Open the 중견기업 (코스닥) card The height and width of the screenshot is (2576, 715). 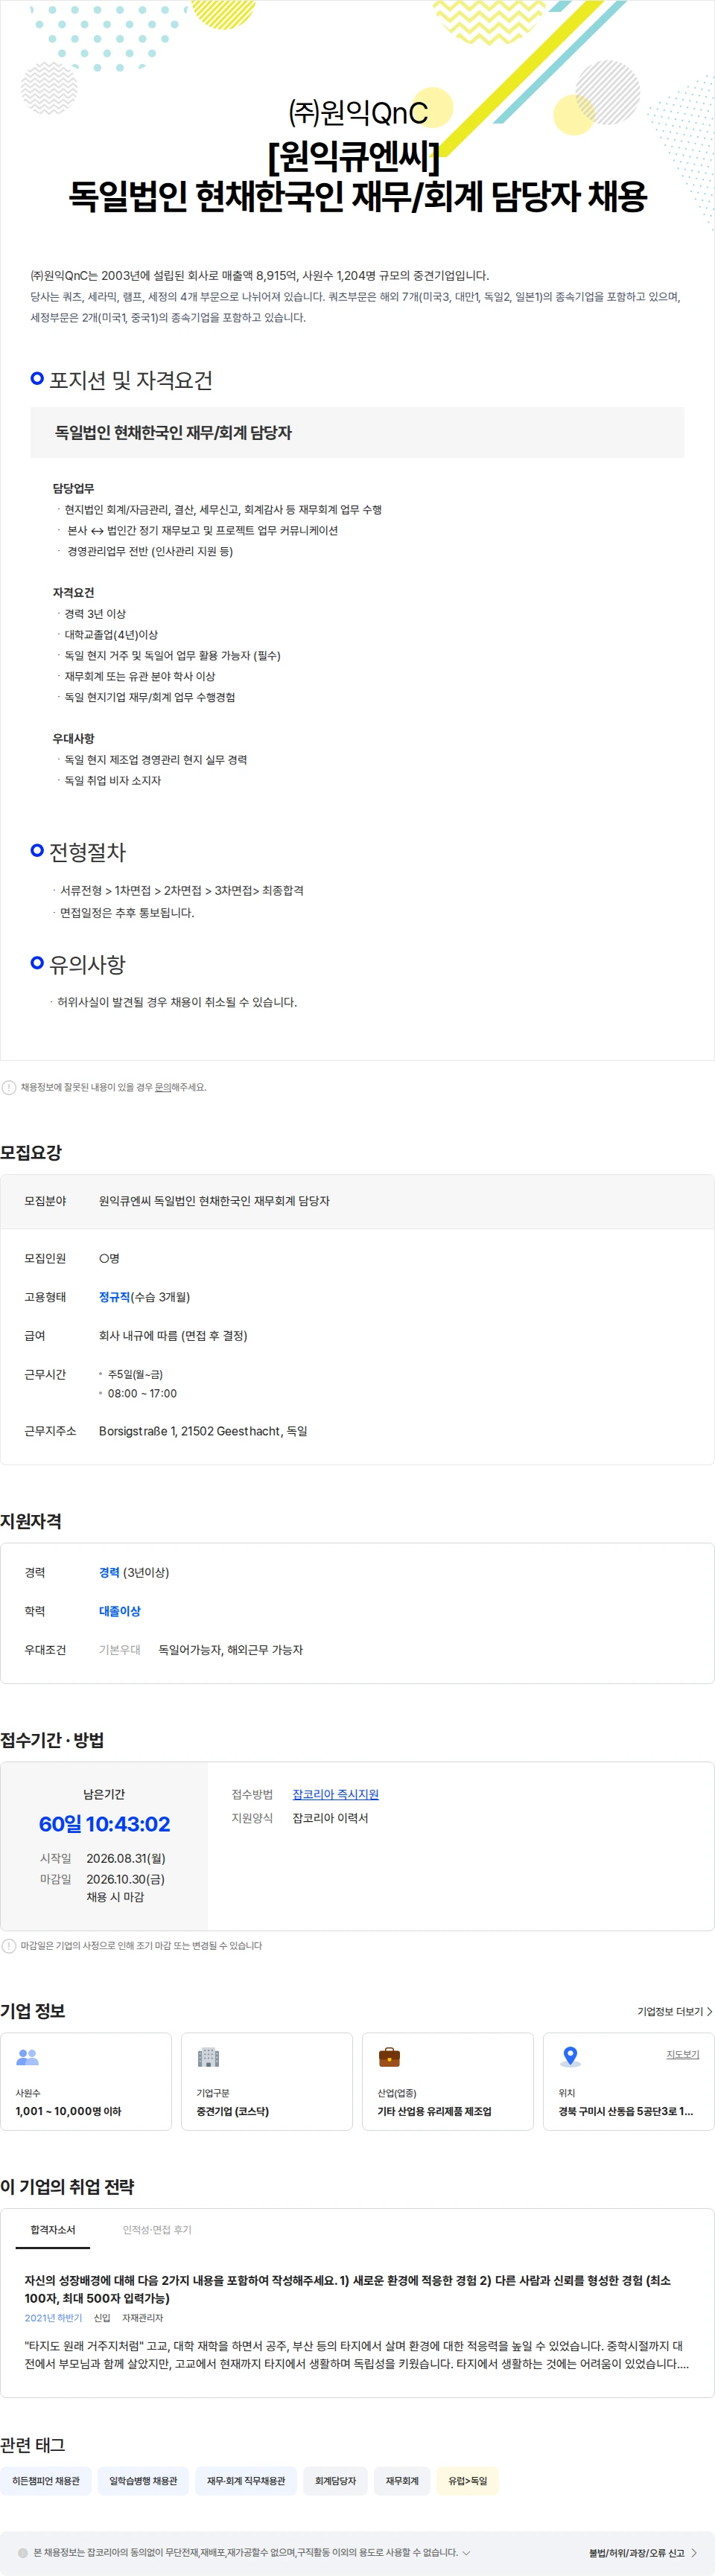coord(267,2081)
